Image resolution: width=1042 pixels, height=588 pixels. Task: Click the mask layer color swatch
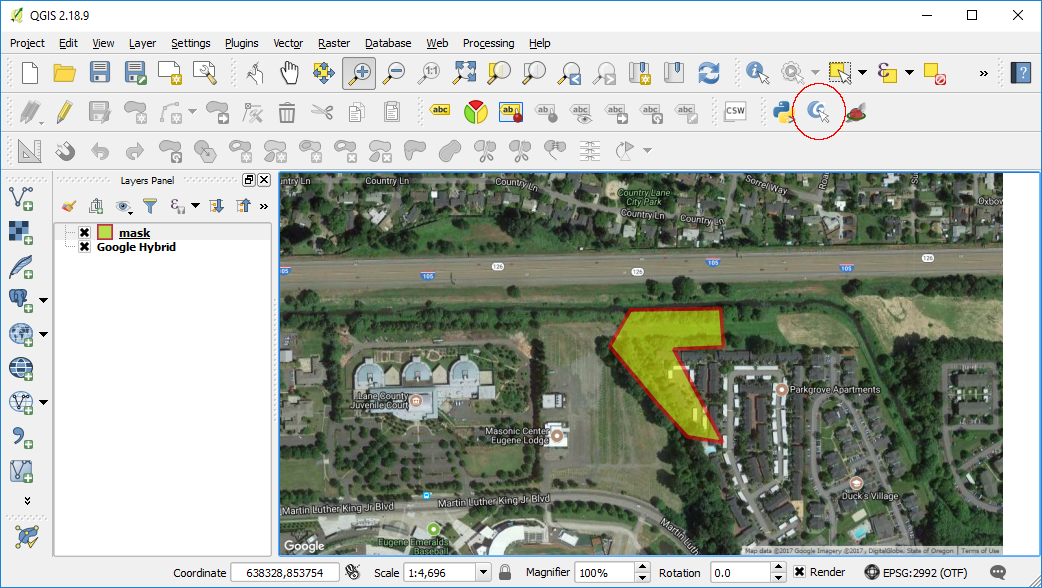105,231
